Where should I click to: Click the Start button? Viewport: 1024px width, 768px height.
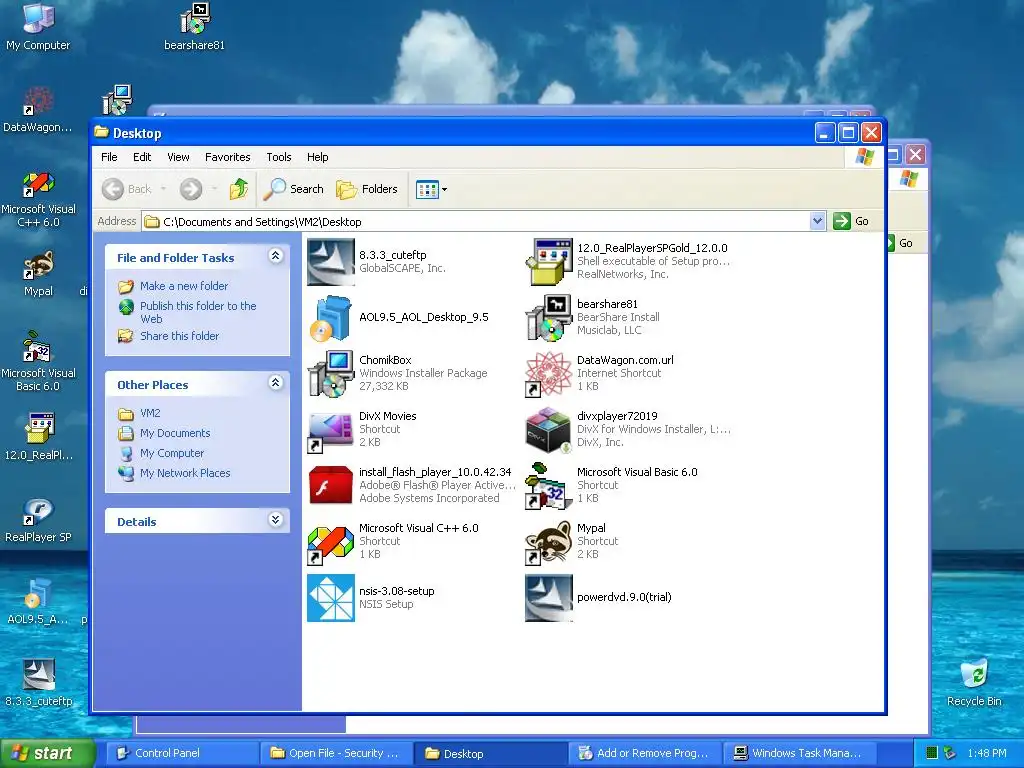pos(48,753)
